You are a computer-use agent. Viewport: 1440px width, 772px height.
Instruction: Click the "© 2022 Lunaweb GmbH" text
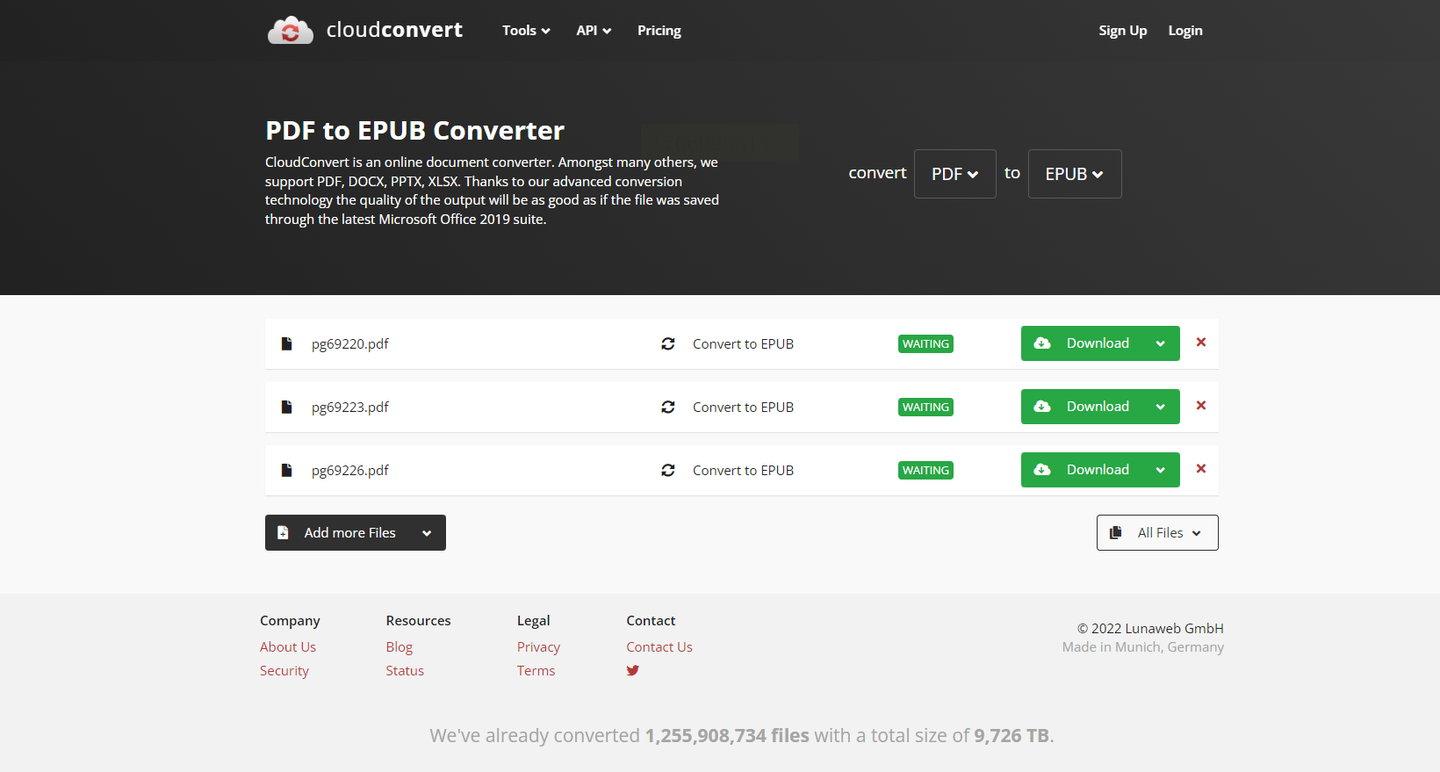point(1150,629)
